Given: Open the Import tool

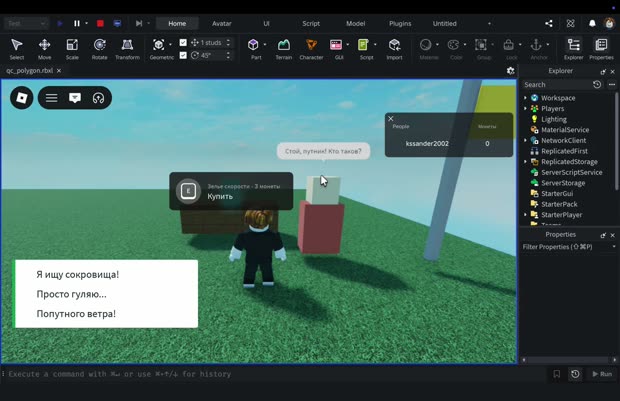Looking at the screenshot, I should point(394,49).
